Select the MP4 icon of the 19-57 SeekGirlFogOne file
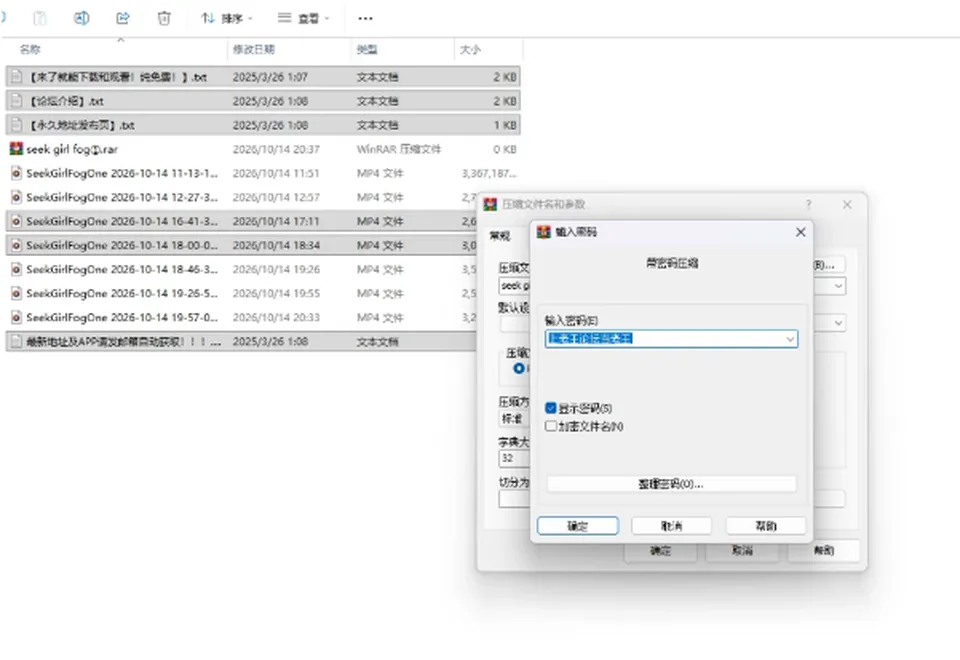This screenshot has width=960, height=660. [17, 317]
